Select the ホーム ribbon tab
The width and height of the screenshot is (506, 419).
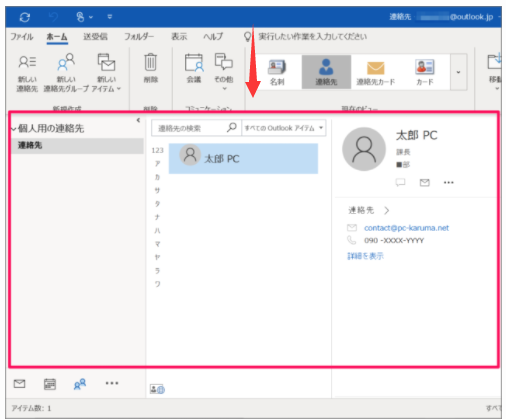click(x=57, y=37)
